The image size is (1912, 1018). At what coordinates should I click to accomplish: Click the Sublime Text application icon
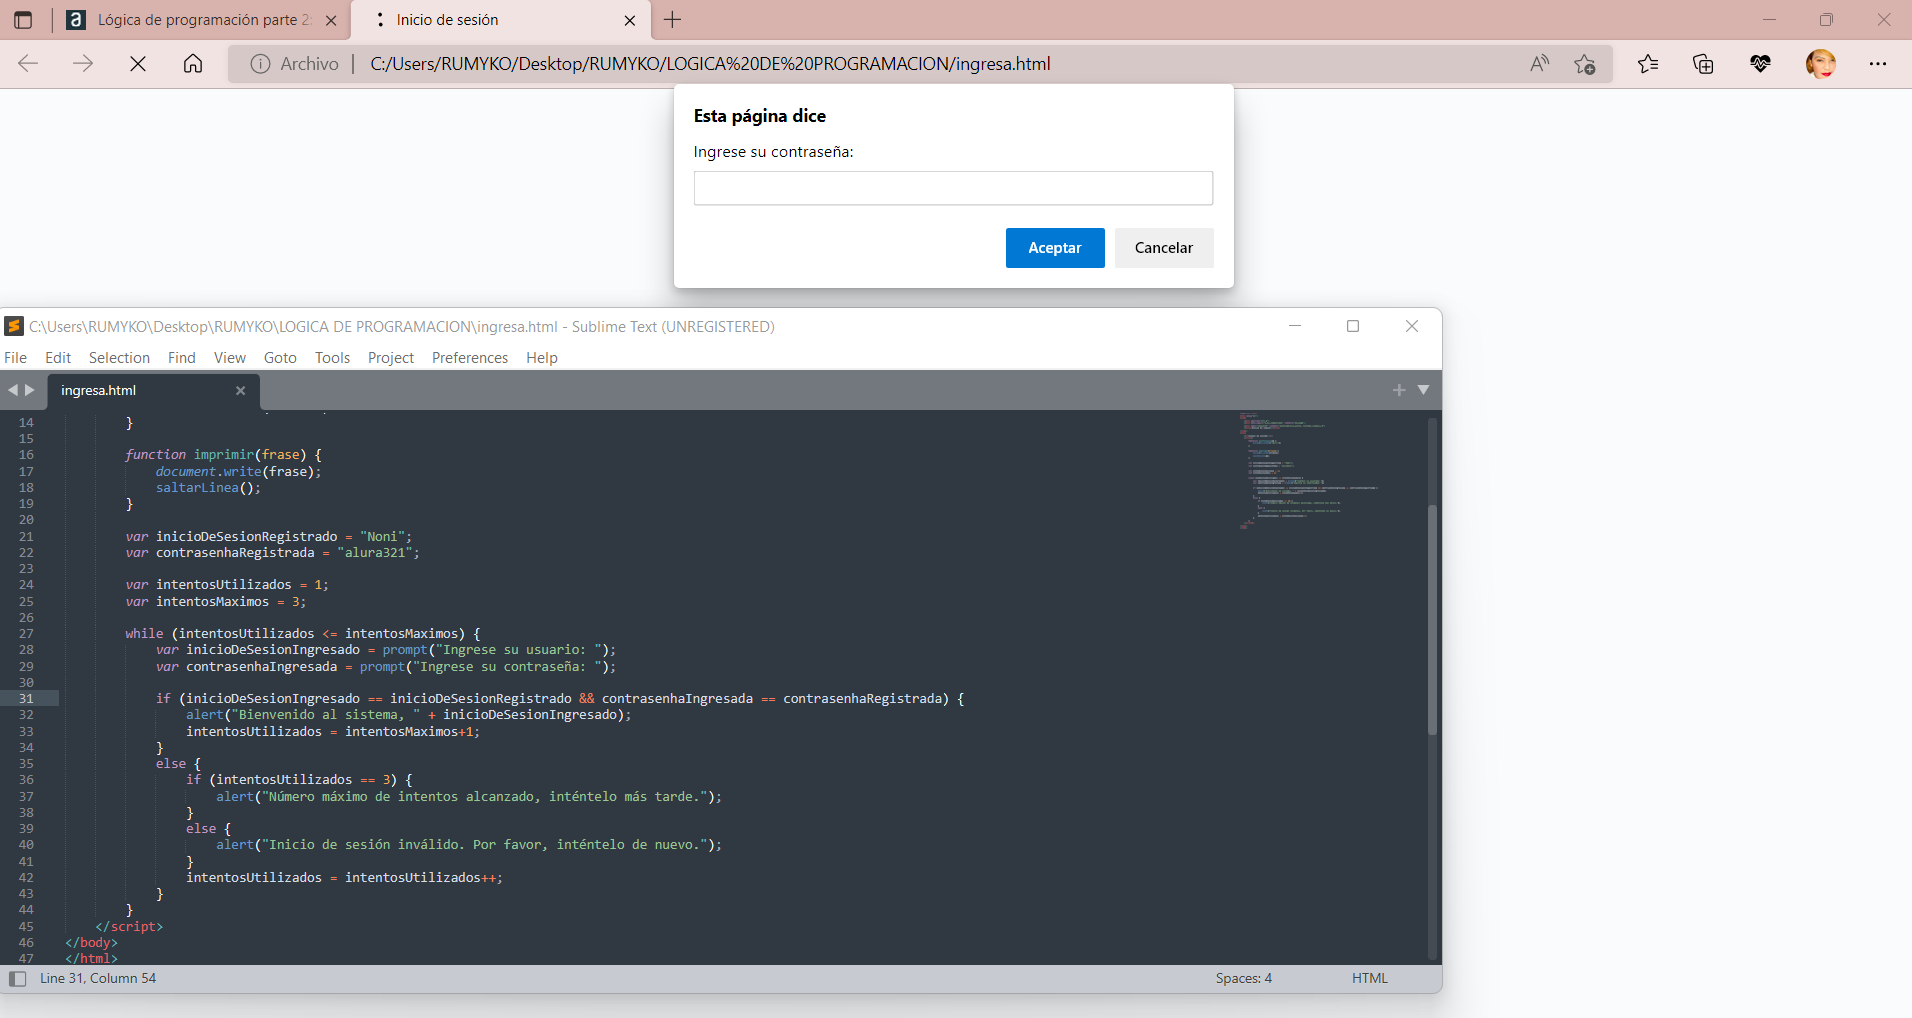[x=14, y=326]
